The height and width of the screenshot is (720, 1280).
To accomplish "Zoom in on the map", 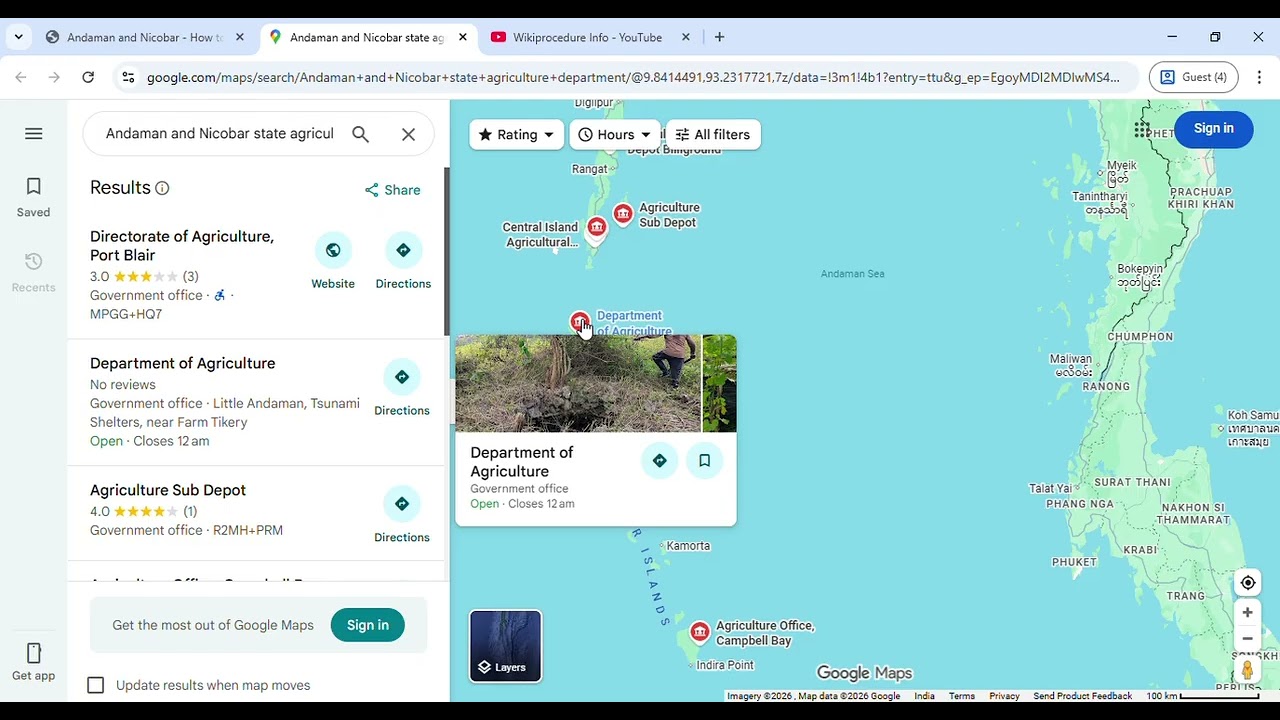I will [x=1247, y=613].
